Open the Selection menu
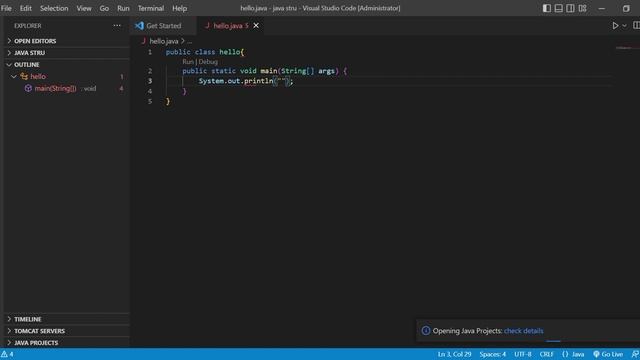This screenshot has height=360, width=640. pos(54,8)
